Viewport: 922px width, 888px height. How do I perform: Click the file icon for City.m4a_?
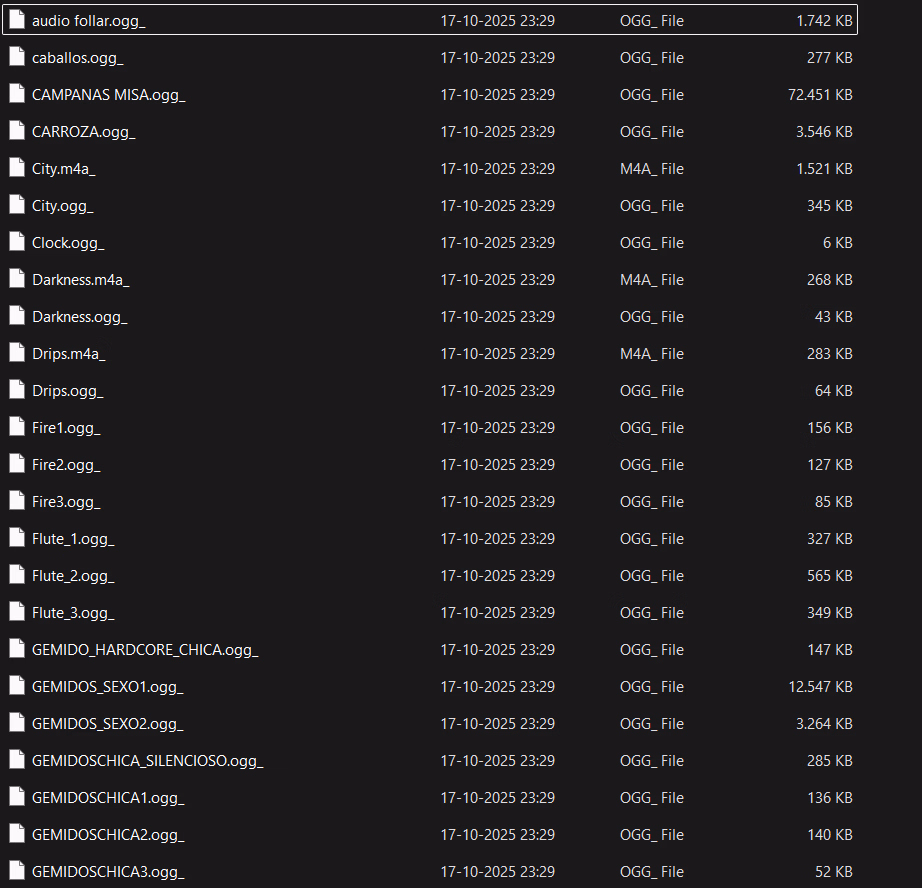coord(16,168)
